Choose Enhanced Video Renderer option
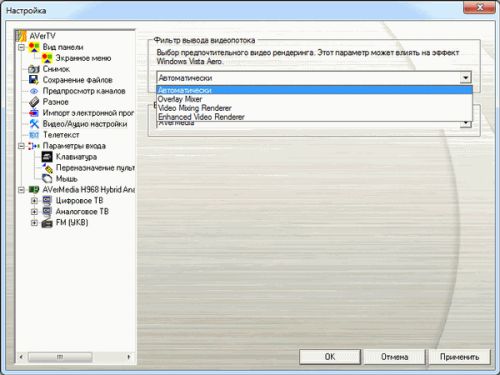Screen dimensions: 500x375 tap(314, 117)
